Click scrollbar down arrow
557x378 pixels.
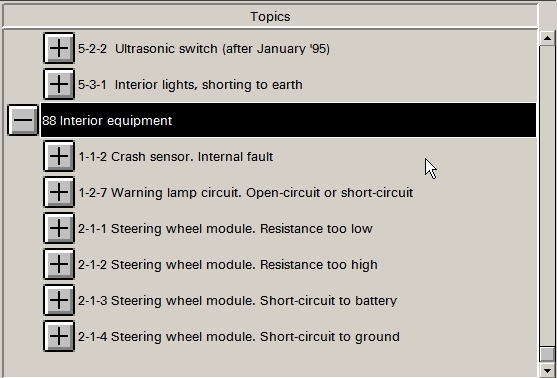(547, 371)
